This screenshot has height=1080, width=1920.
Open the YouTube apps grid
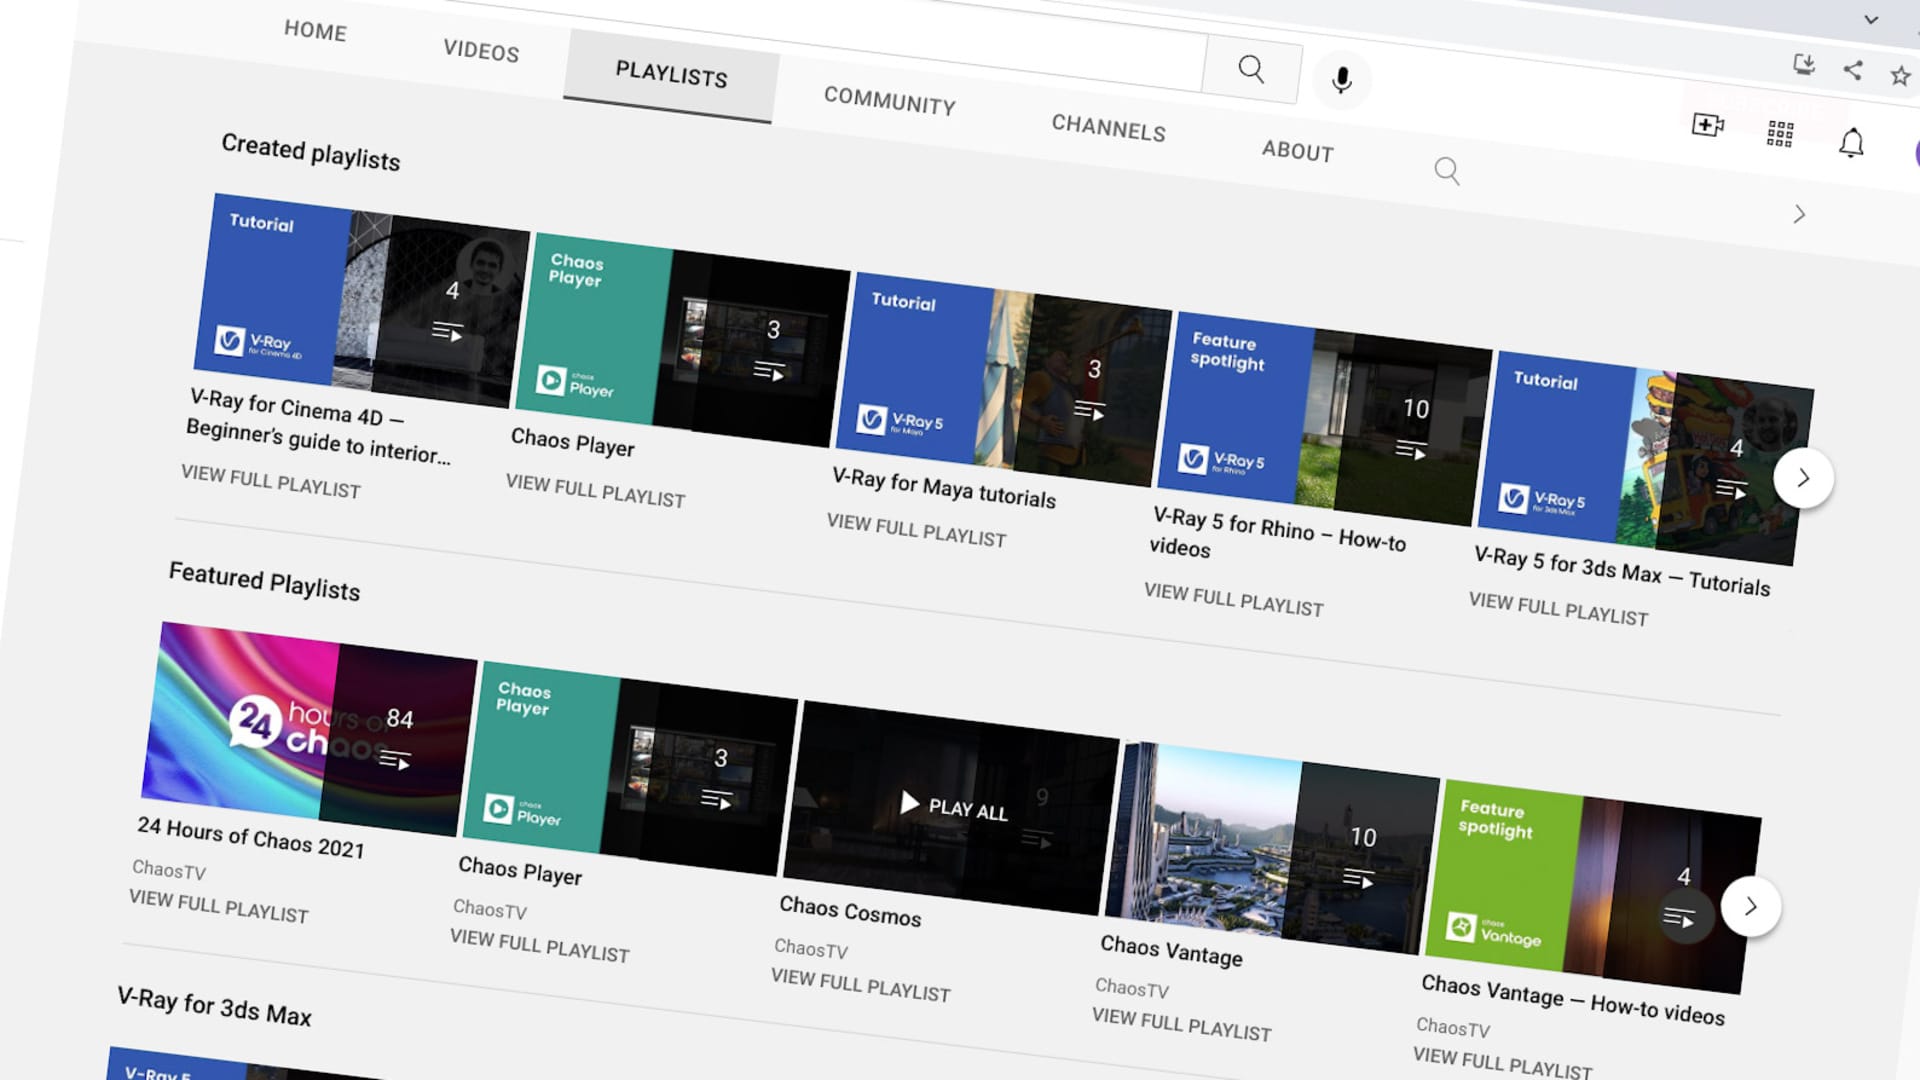click(1780, 134)
